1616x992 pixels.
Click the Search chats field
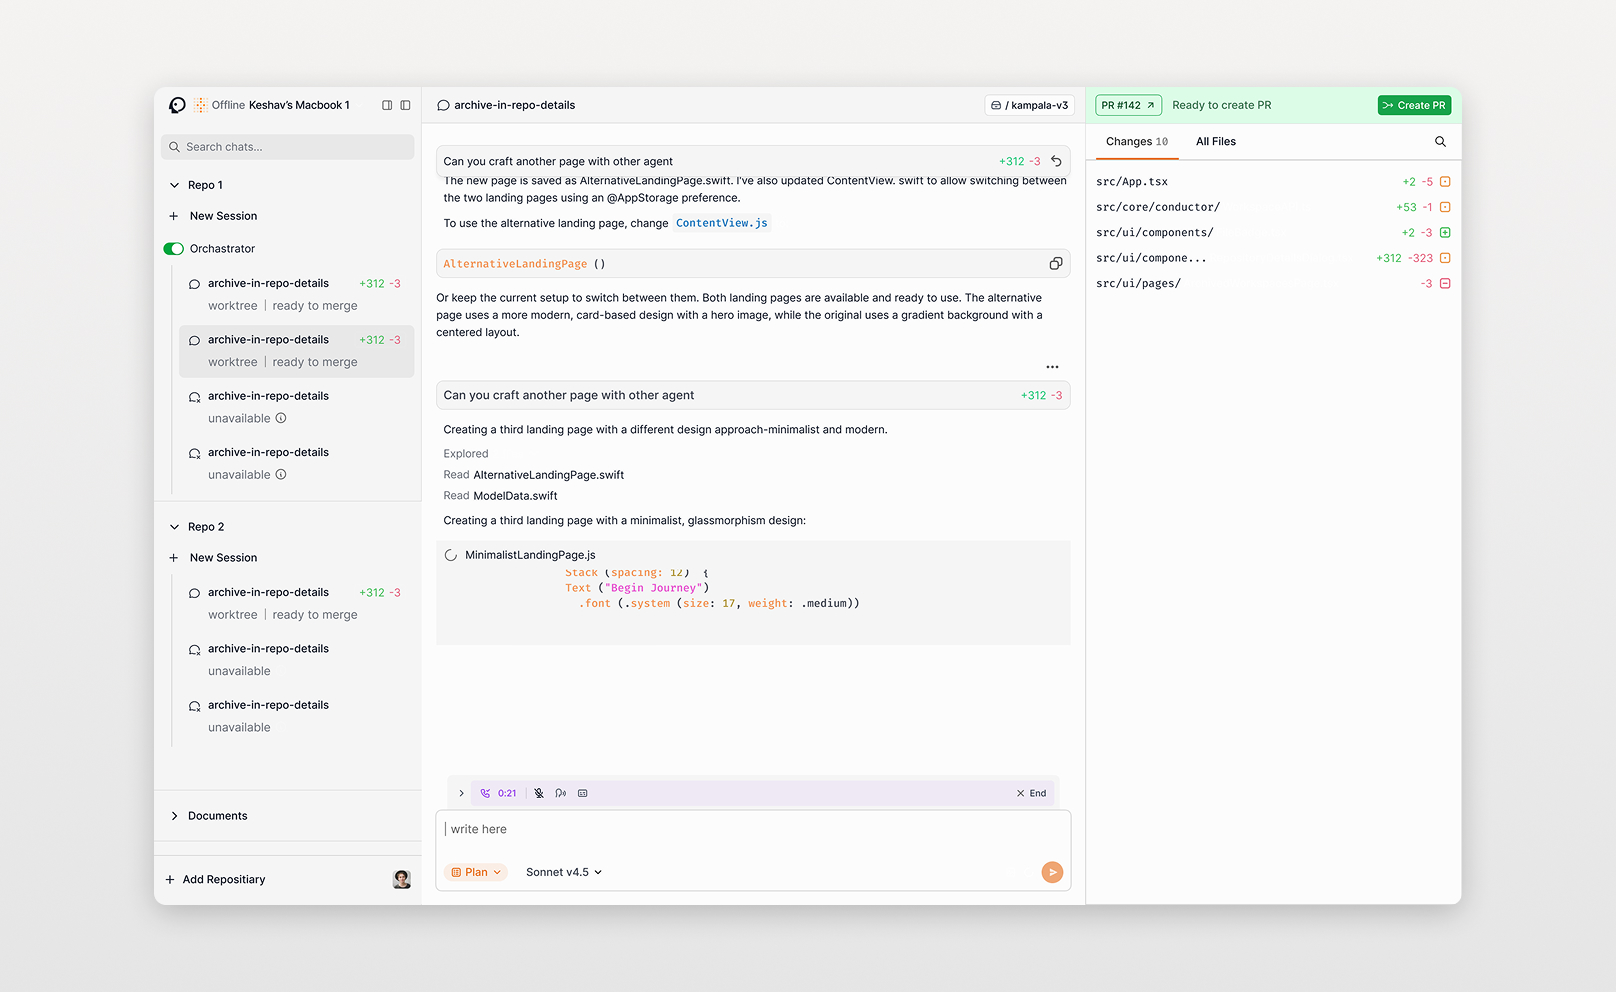point(288,147)
